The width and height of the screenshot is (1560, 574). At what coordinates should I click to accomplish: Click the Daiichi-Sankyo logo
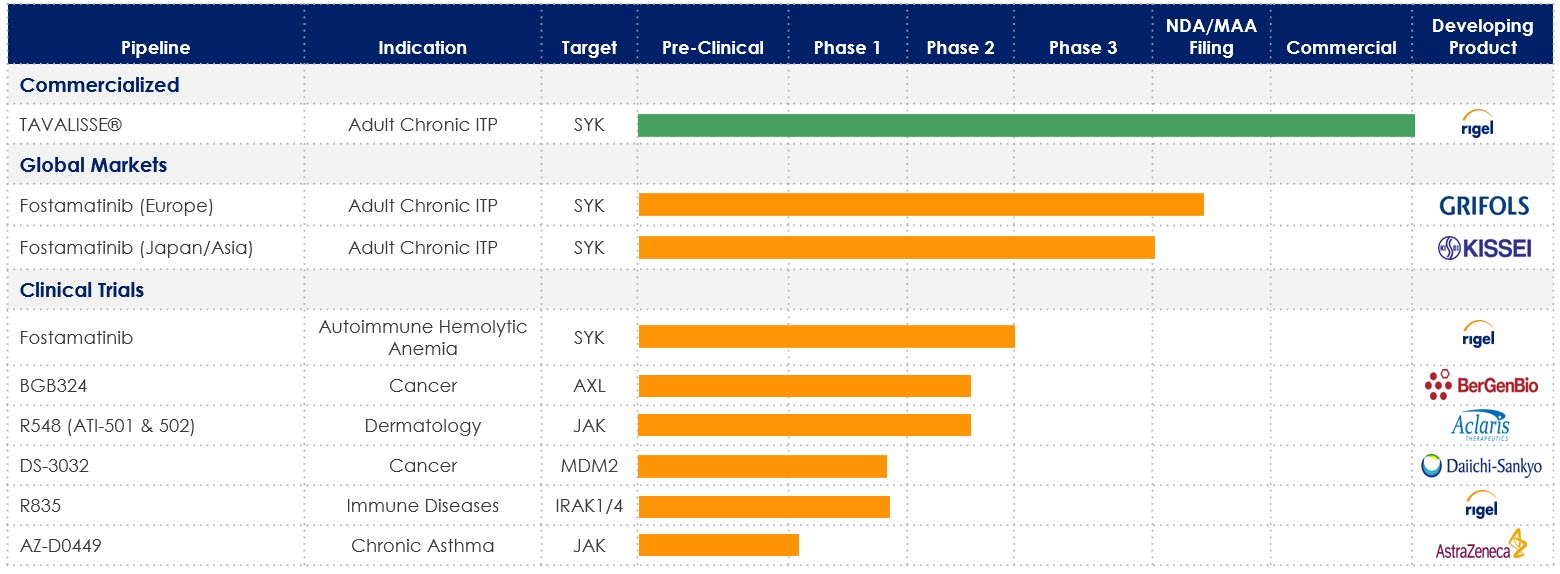(1481, 466)
